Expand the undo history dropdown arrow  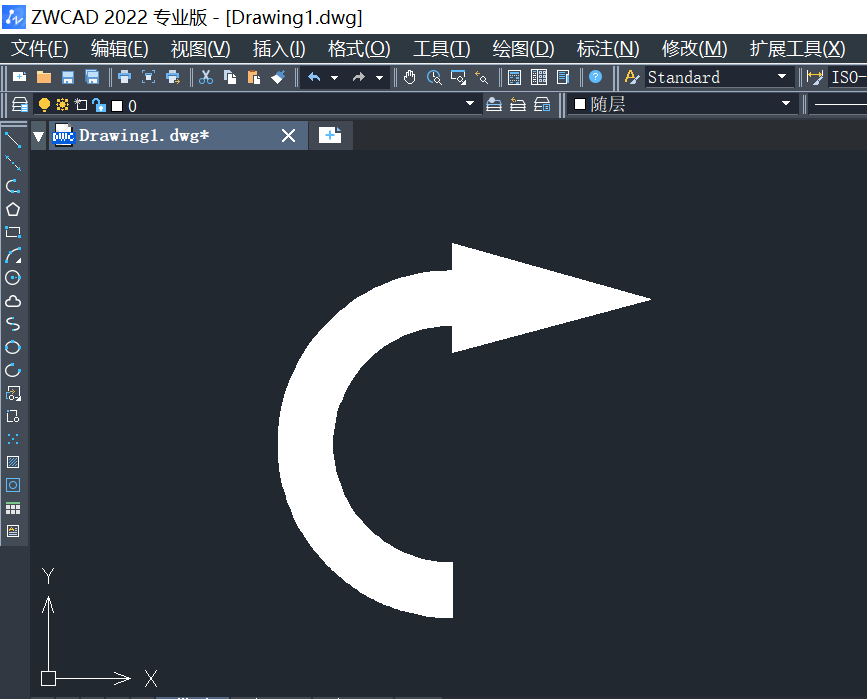tap(334, 77)
